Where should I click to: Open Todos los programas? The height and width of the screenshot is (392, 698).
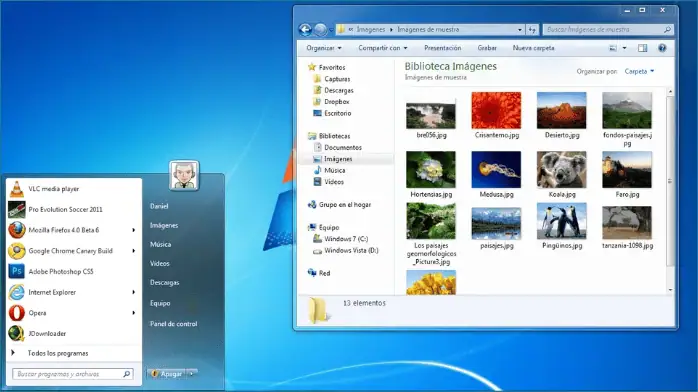tap(58, 353)
